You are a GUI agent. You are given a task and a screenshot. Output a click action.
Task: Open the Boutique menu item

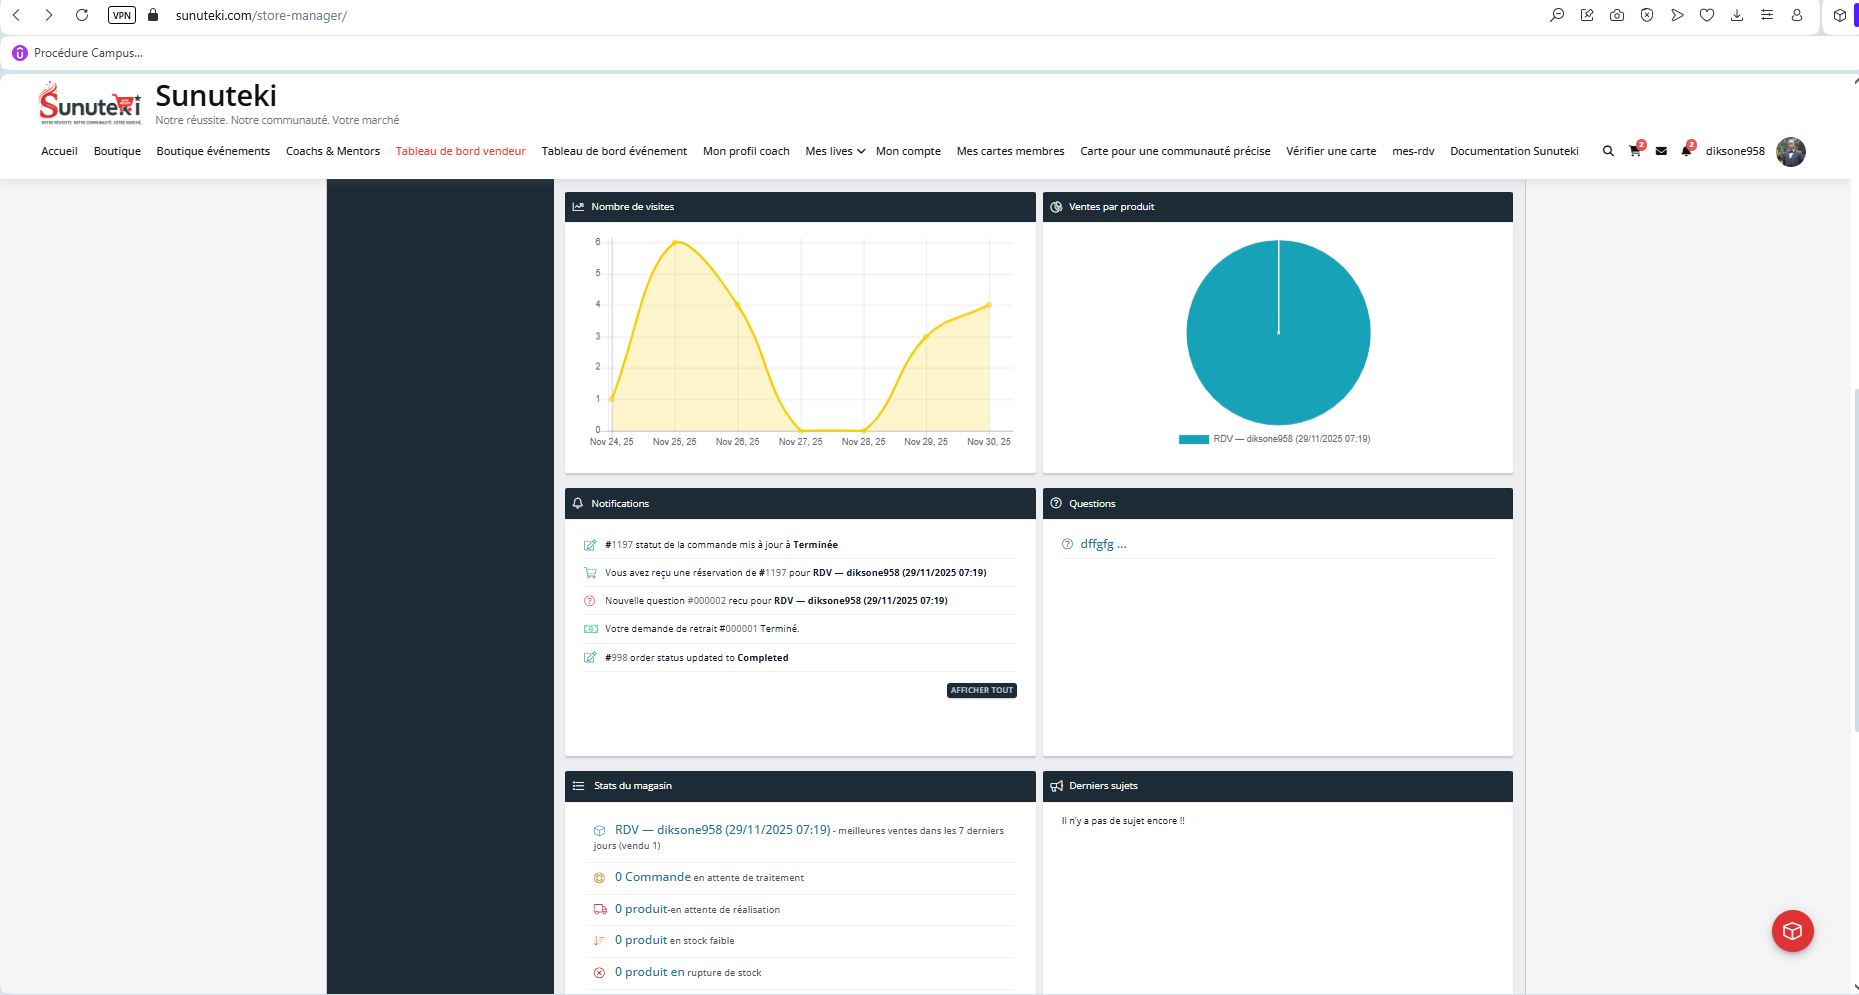coord(117,151)
